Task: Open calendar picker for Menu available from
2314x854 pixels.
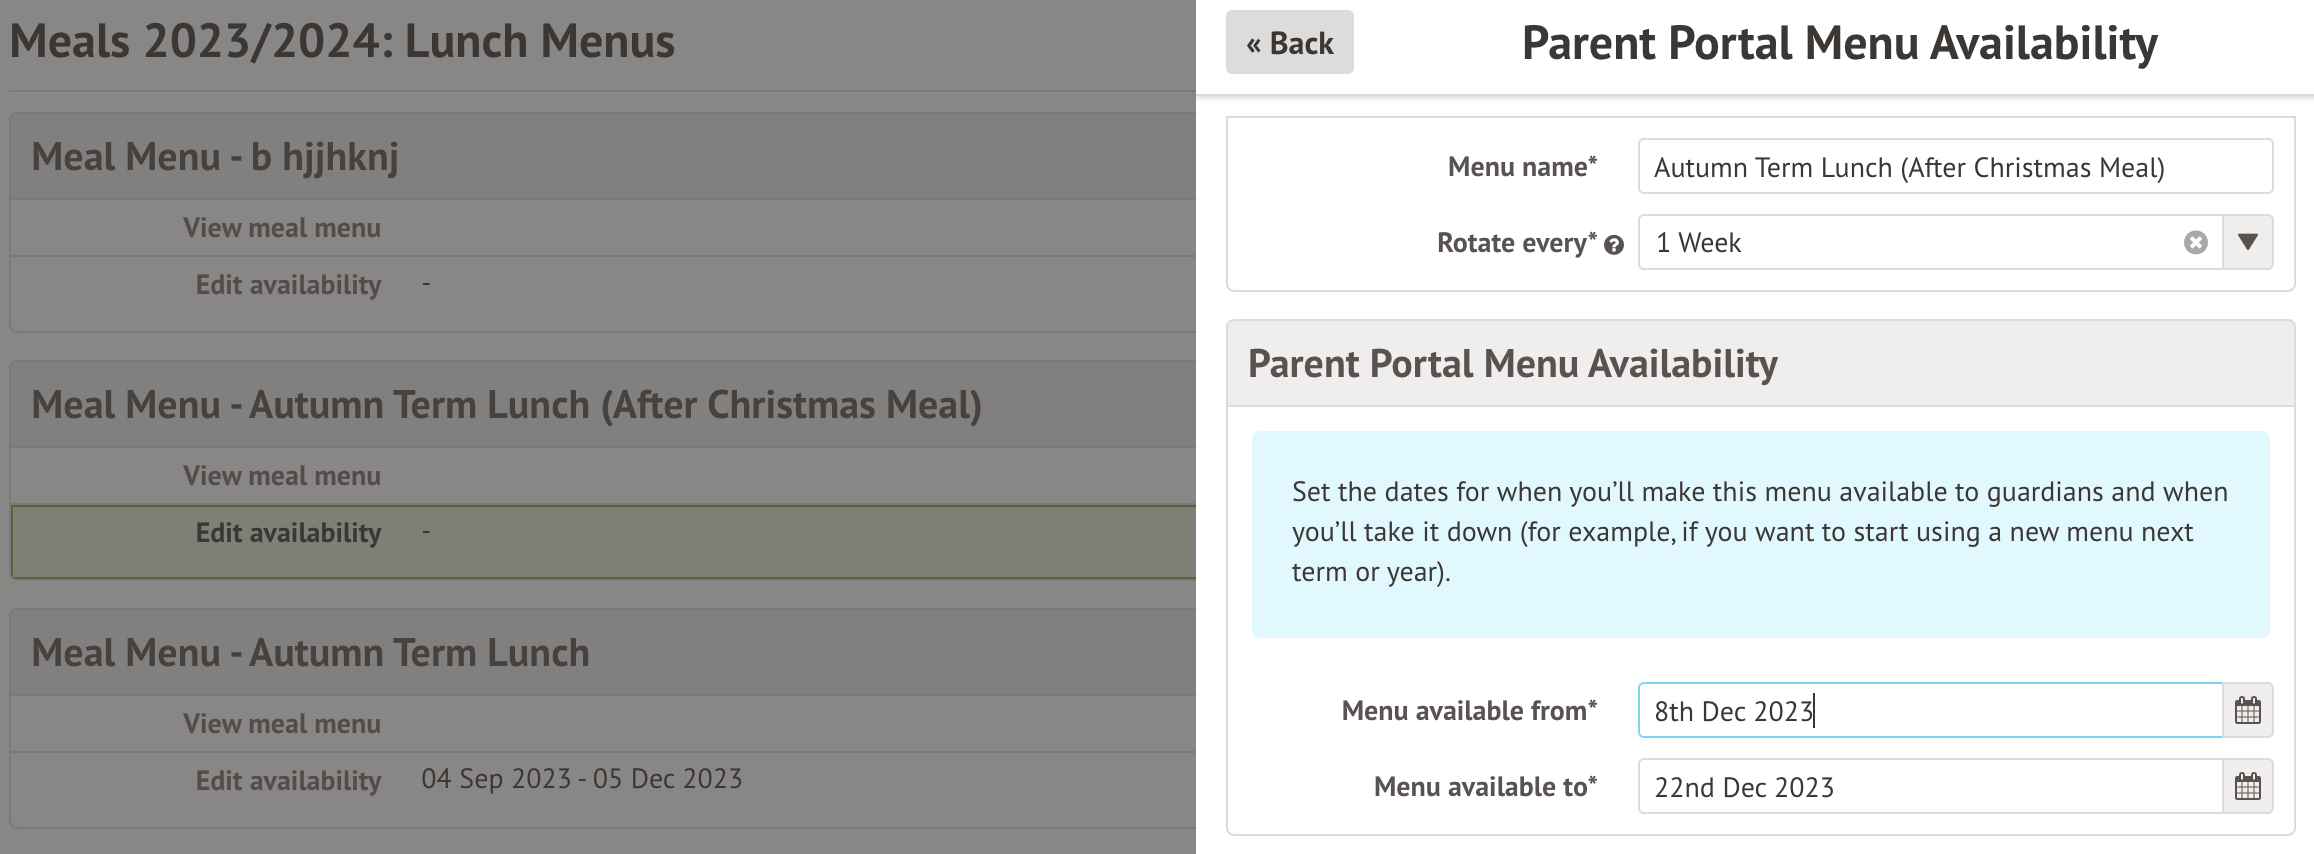Action: [2247, 711]
